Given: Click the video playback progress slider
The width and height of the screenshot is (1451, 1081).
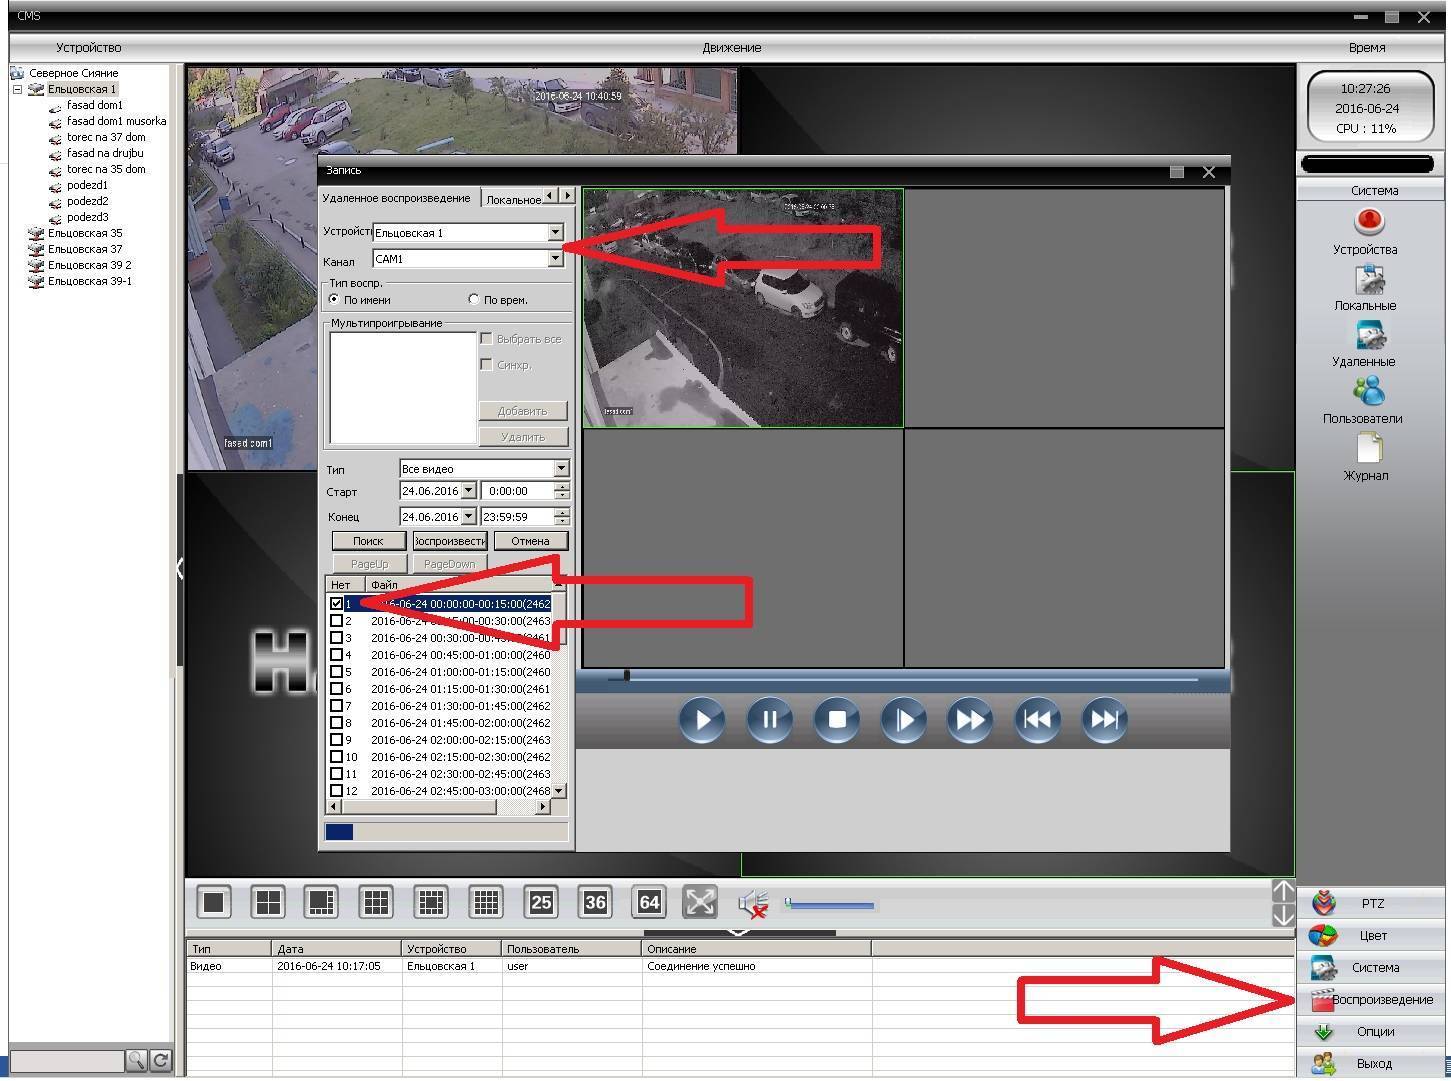Looking at the screenshot, I should coord(900,678).
